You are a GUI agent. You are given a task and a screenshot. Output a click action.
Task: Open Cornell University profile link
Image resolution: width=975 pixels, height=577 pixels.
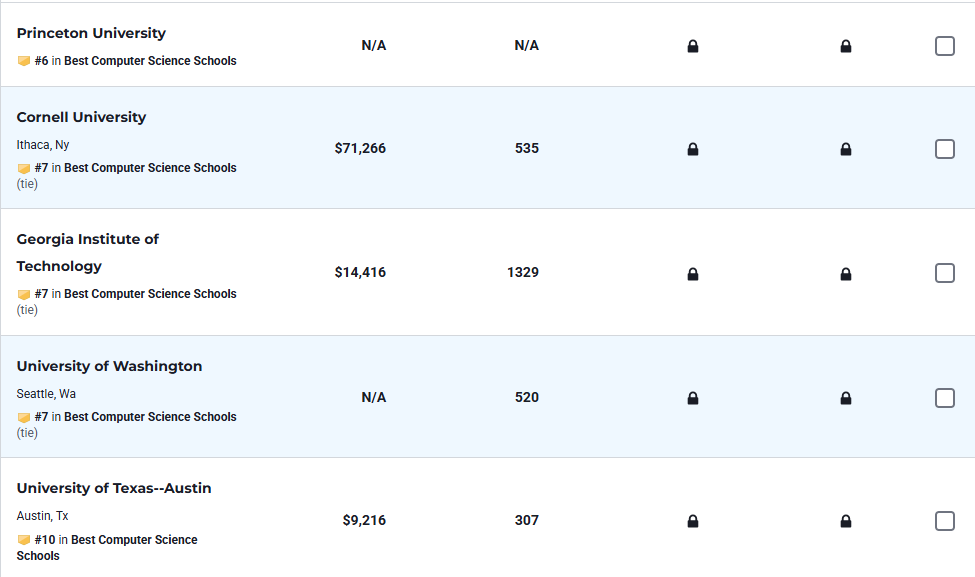(81, 117)
